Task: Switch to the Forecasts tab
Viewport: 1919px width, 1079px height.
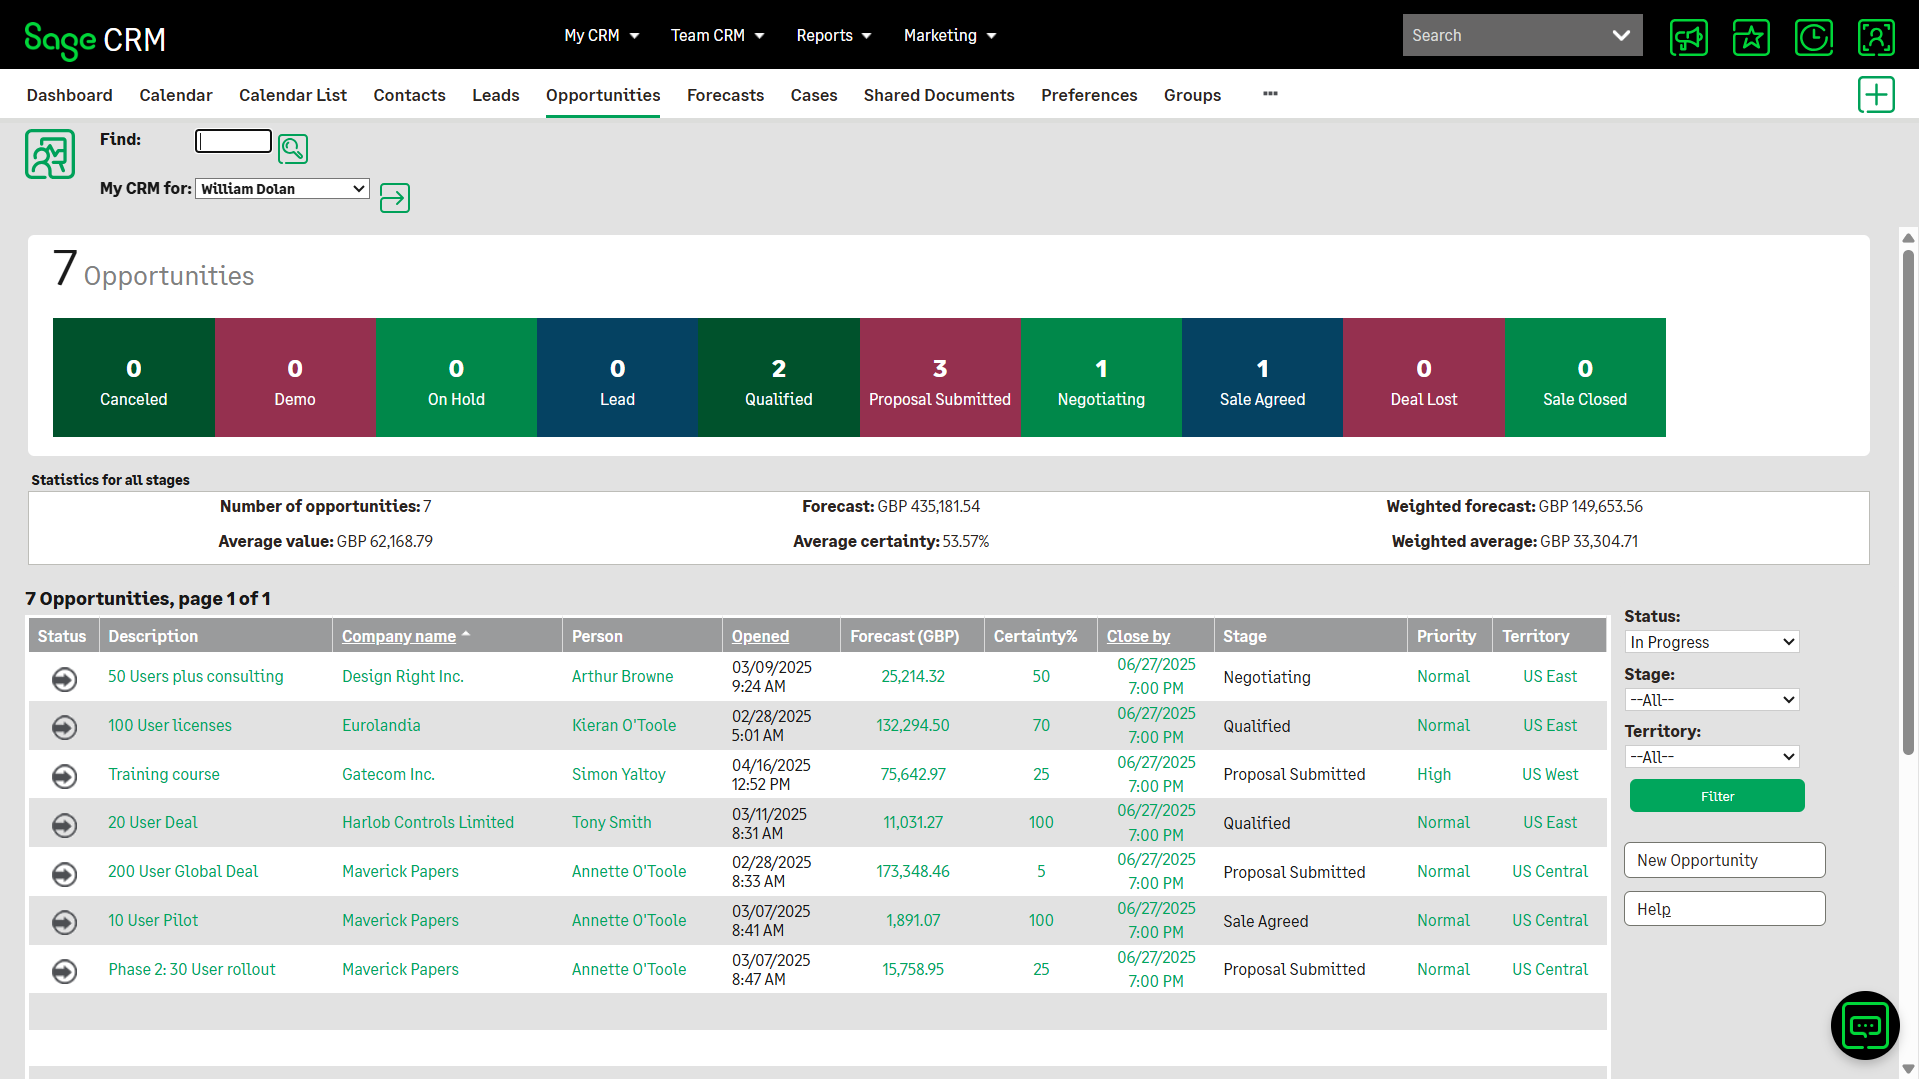Action: [725, 95]
